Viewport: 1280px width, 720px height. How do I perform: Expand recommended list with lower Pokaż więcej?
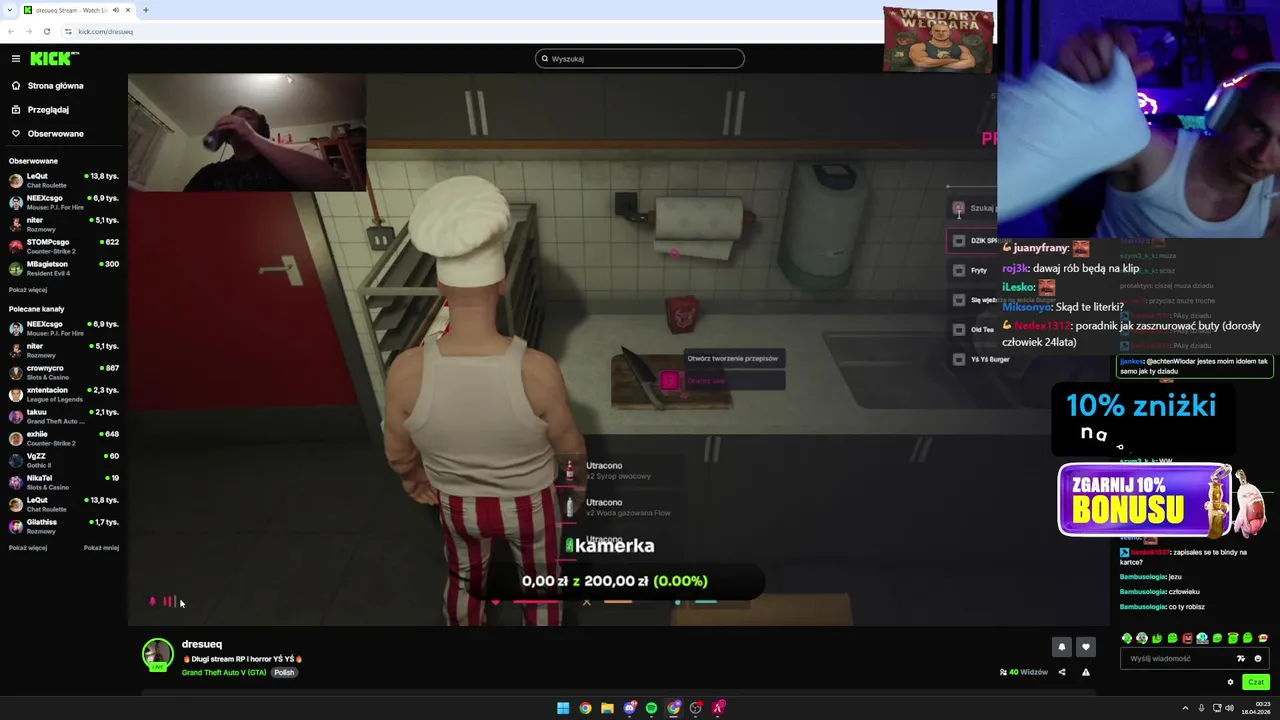[x=28, y=548]
